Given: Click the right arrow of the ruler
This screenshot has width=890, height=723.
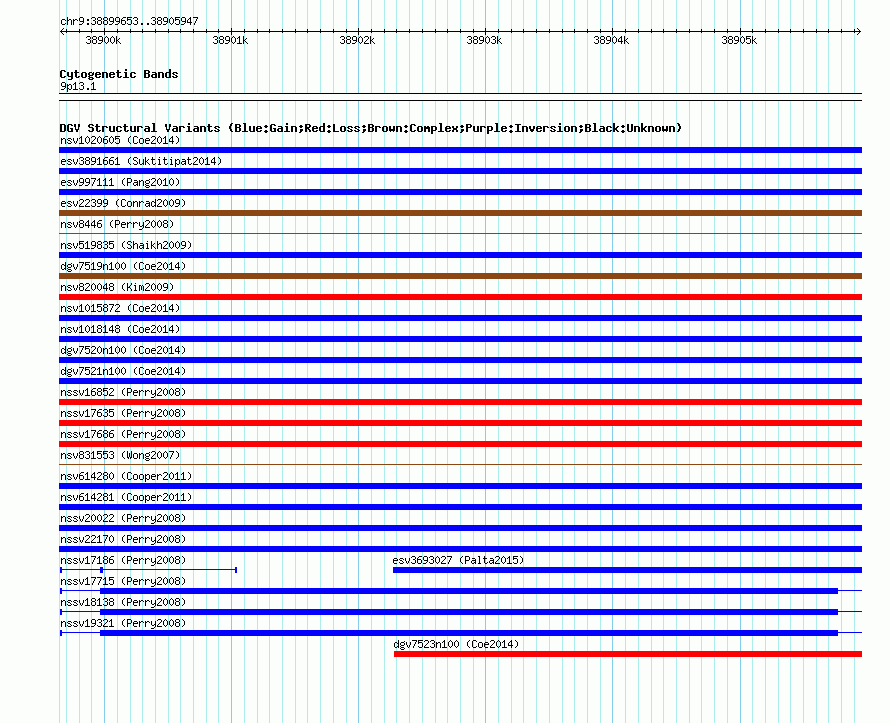Looking at the screenshot, I should [859, 31].
